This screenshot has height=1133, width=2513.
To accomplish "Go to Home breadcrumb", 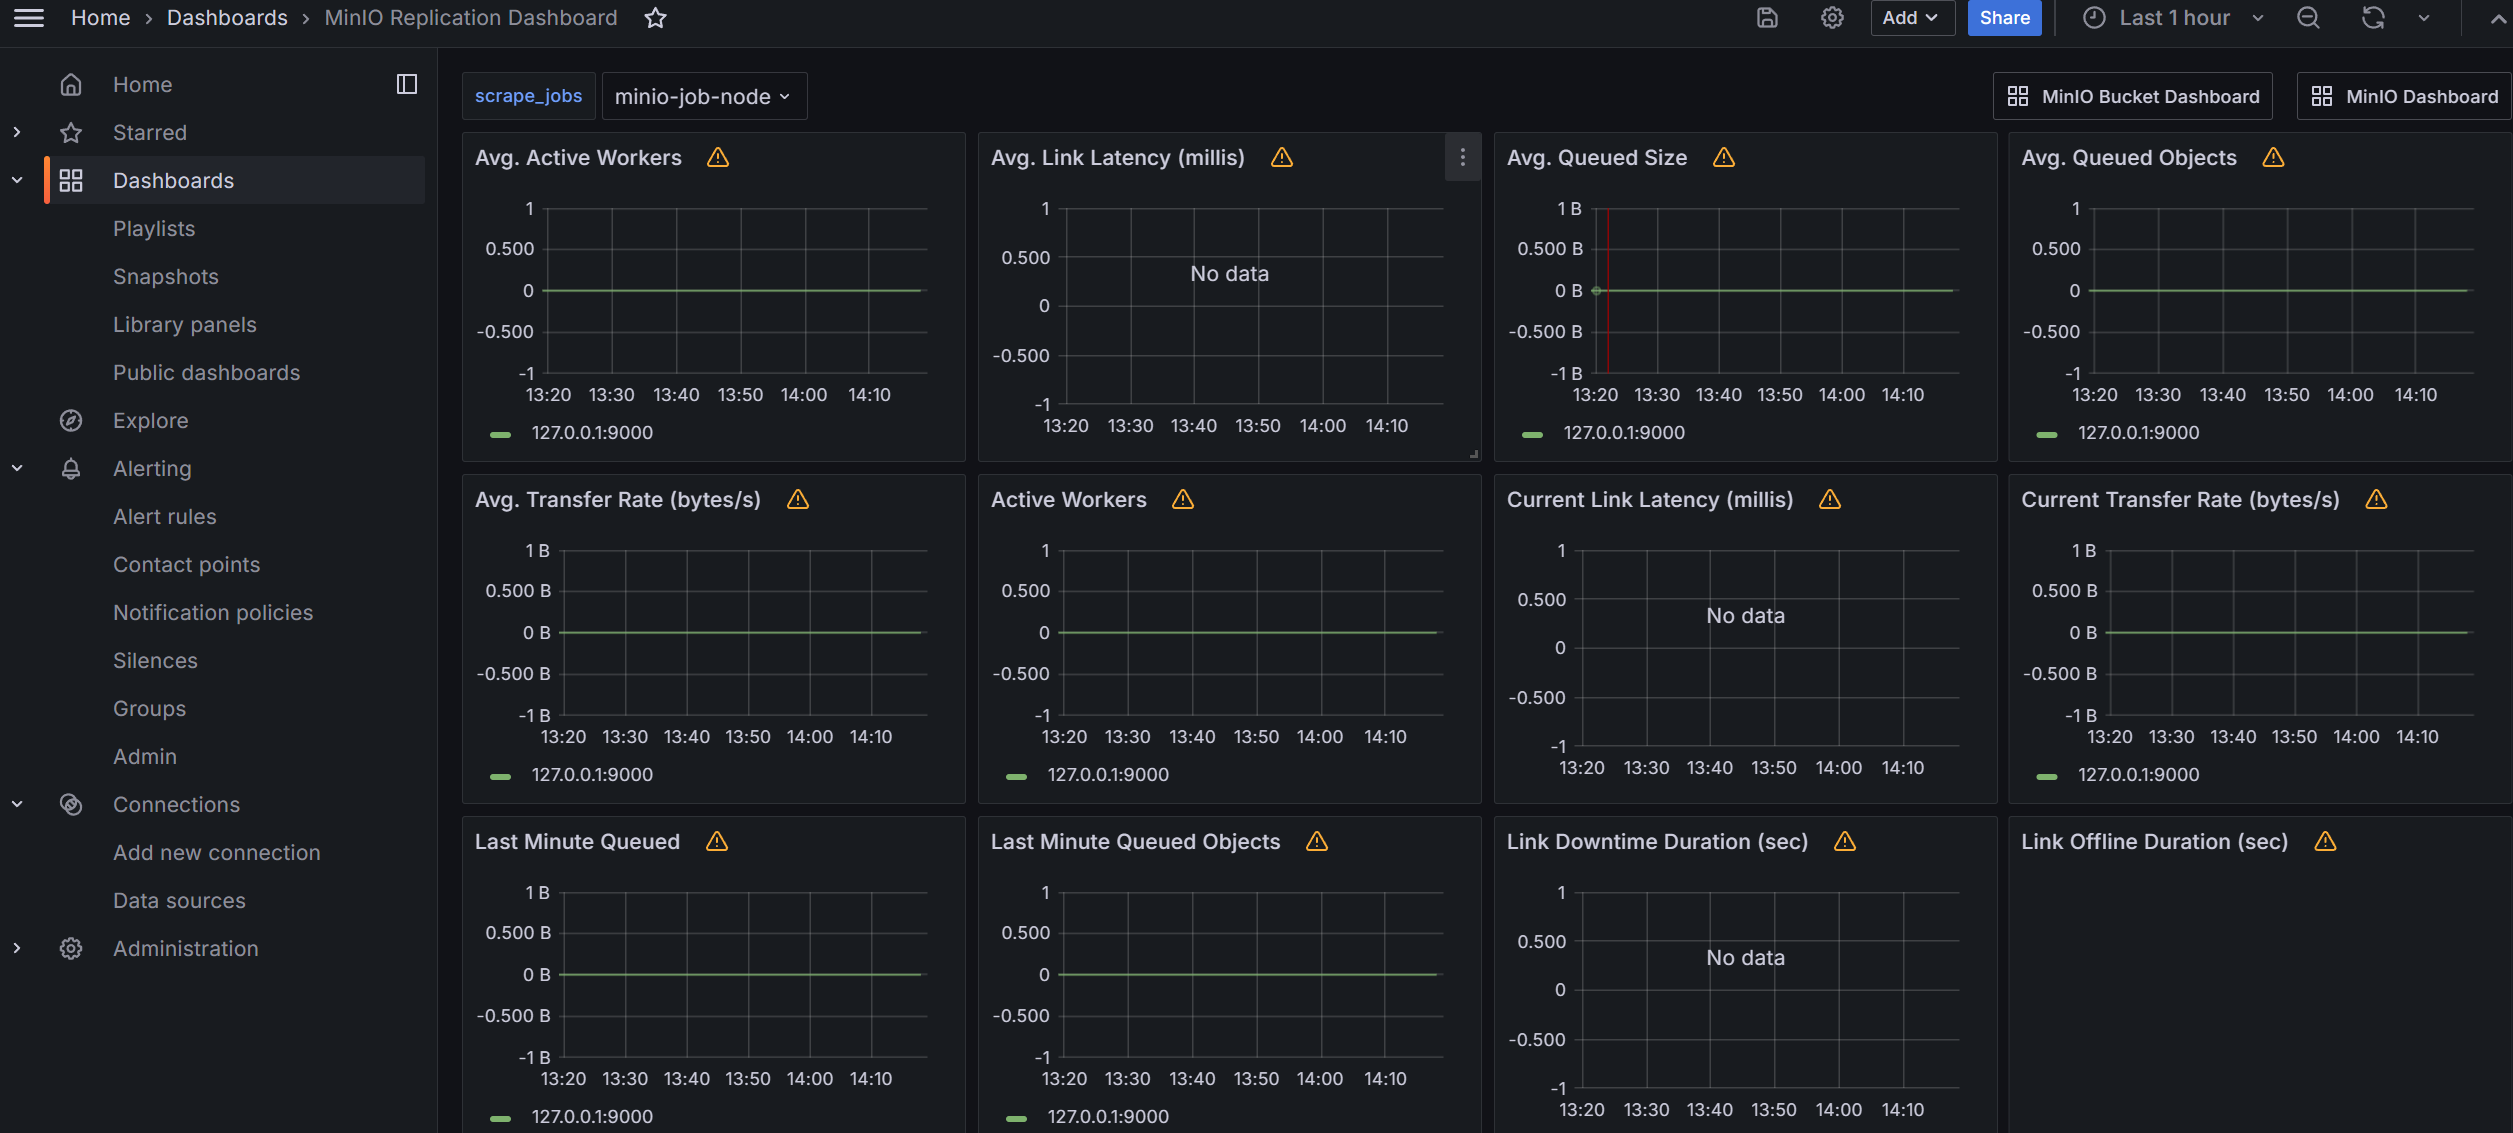I will point(101,18).
